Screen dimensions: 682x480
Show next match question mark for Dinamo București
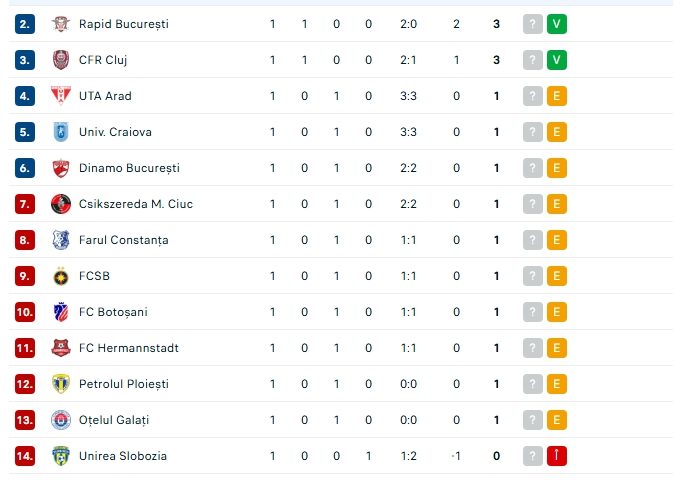[532, 168]
